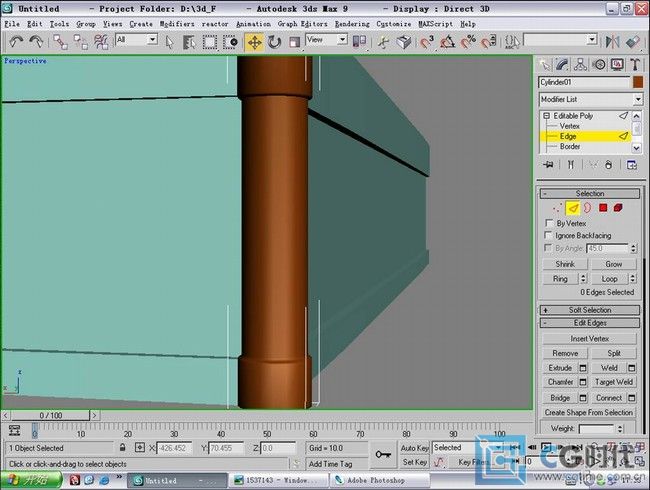650x490 pixels.
Task: Collapse the Edit Edges rollout
Action: (x=590, y=323)
